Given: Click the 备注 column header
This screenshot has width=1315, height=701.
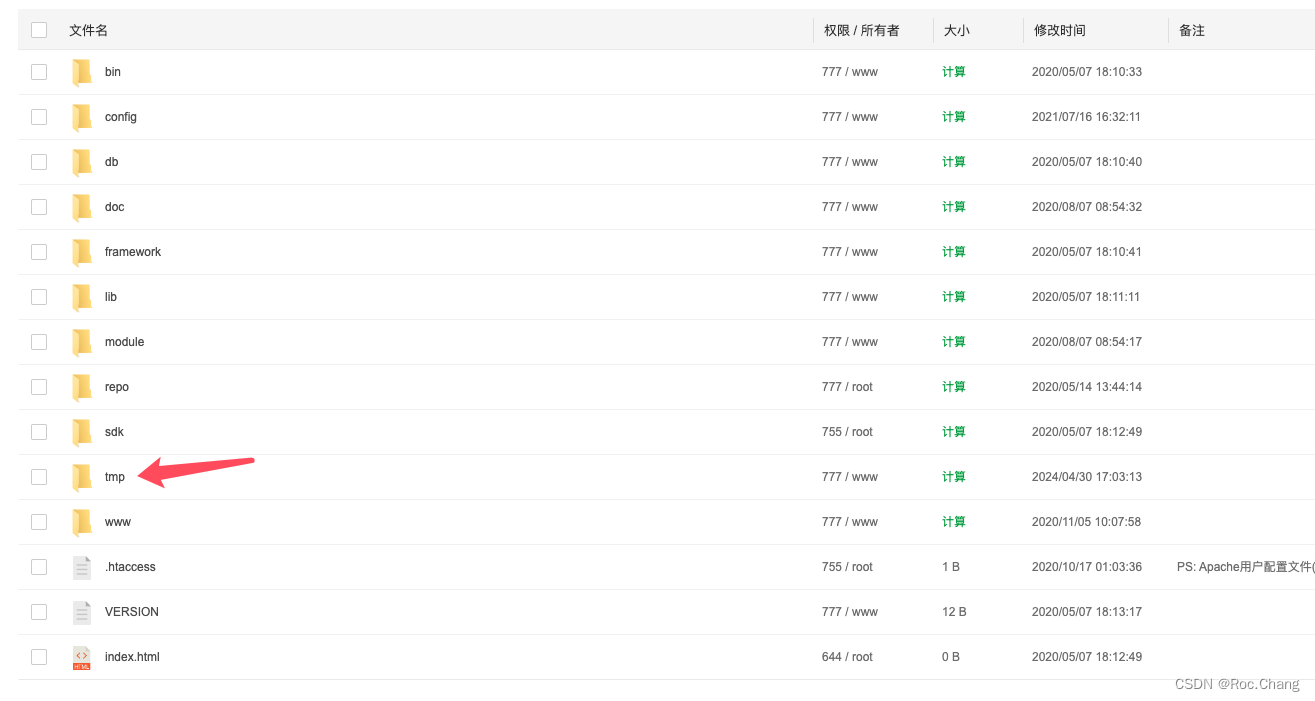Looking at the screenshot, I should [1192, 31].
